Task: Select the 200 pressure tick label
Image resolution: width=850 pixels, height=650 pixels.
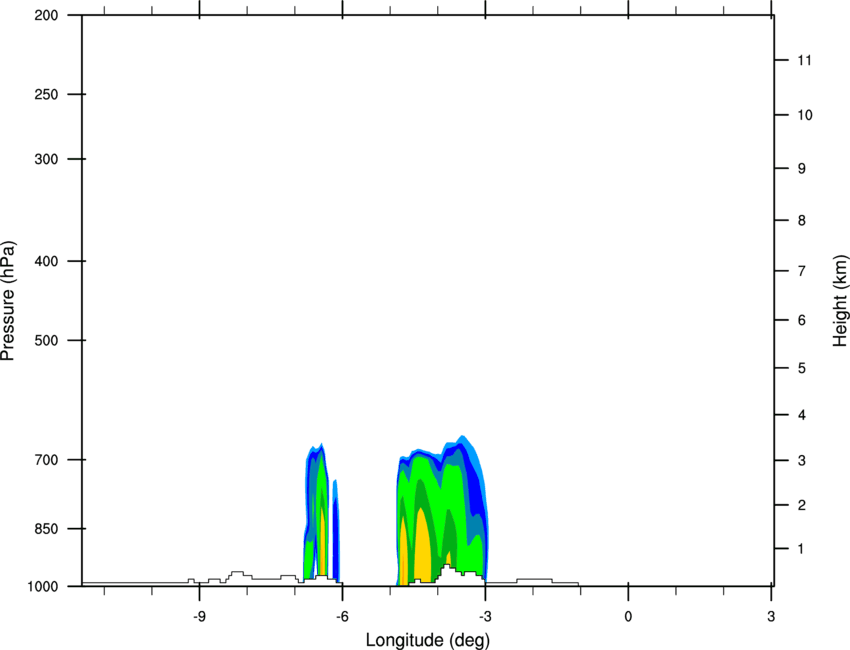Action: (46, 15)
